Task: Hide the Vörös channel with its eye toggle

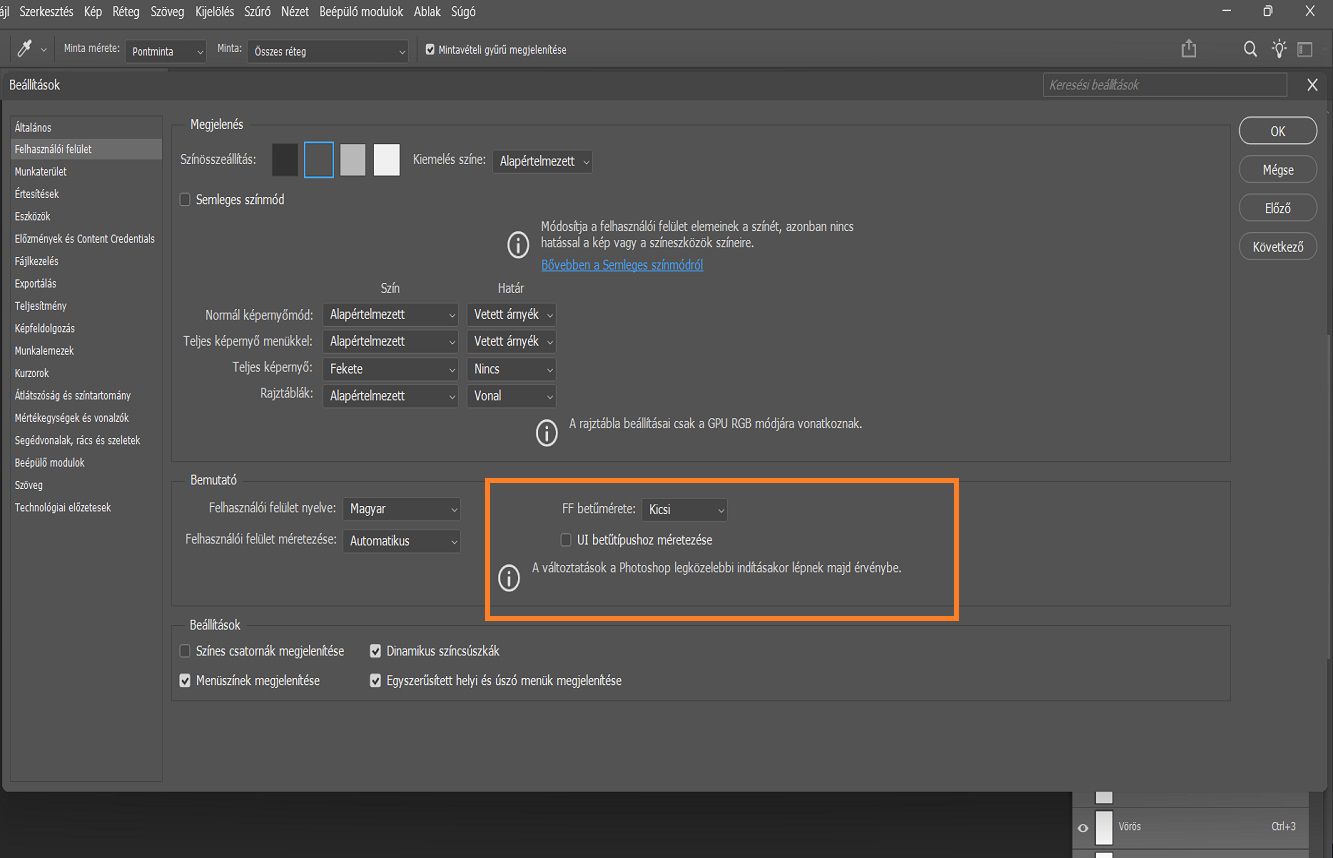Action: click(1082, 827)
